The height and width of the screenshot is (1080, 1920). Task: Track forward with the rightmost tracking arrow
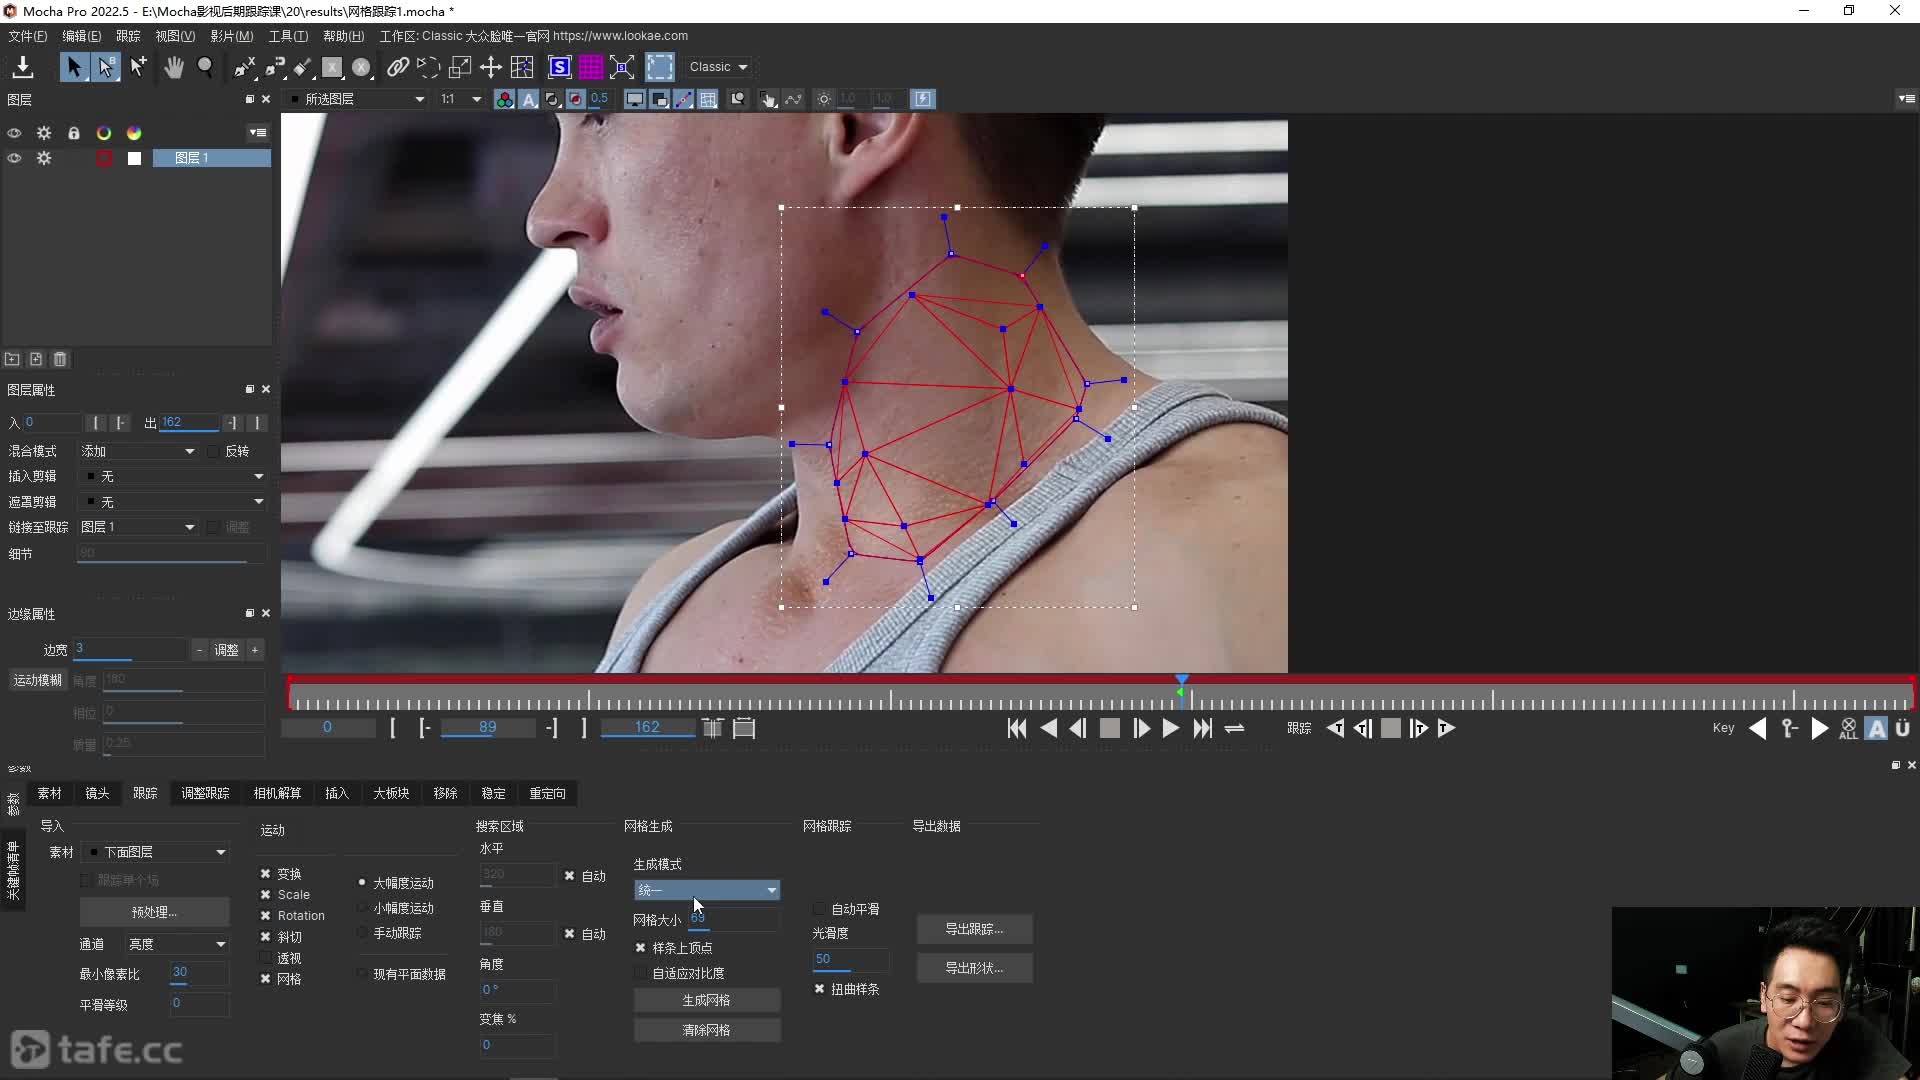(1446, 729)
